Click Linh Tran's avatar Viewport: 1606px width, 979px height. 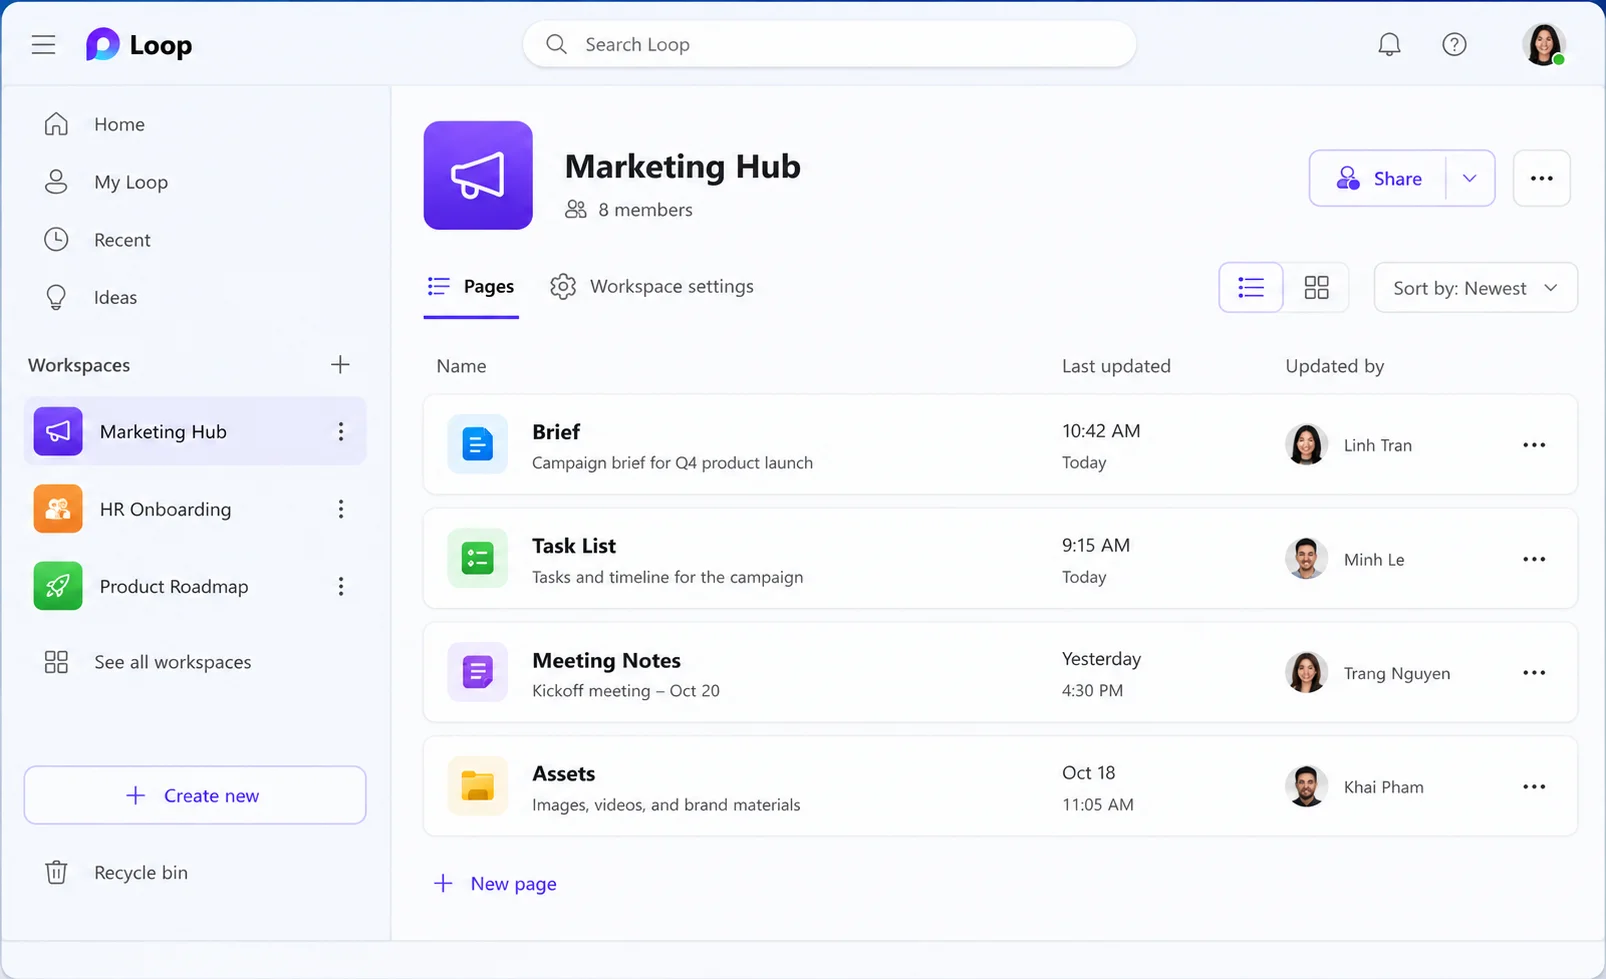pyautogui.click(x=1306, y=445)
